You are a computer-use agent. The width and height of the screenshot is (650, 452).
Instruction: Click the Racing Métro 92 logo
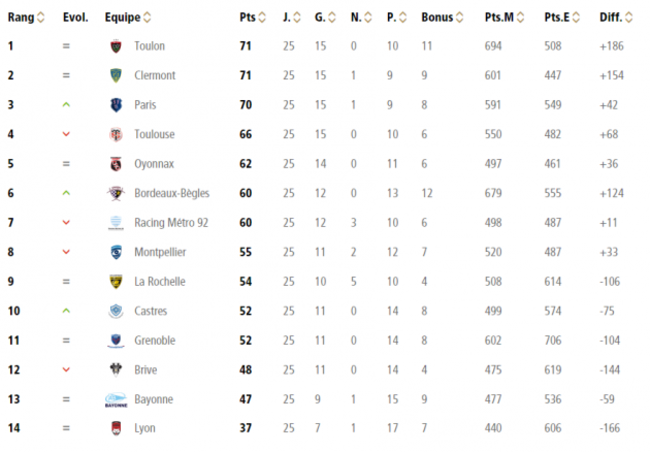click(x=115, y=222)
